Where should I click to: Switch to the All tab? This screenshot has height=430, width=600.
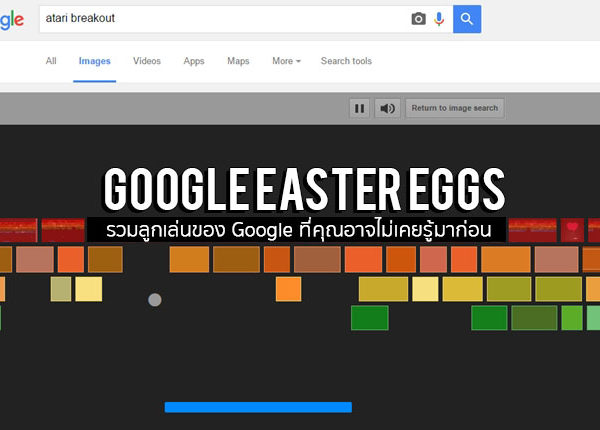[51, 61]
